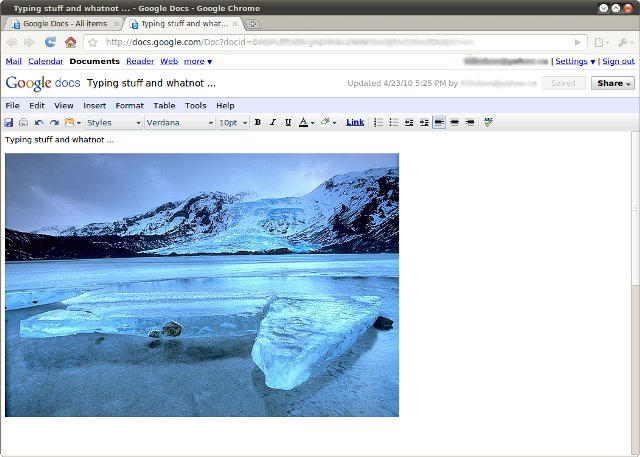Viewport: 640px width, 457px height.
Task: Select align center
Action: coord(454,122)
